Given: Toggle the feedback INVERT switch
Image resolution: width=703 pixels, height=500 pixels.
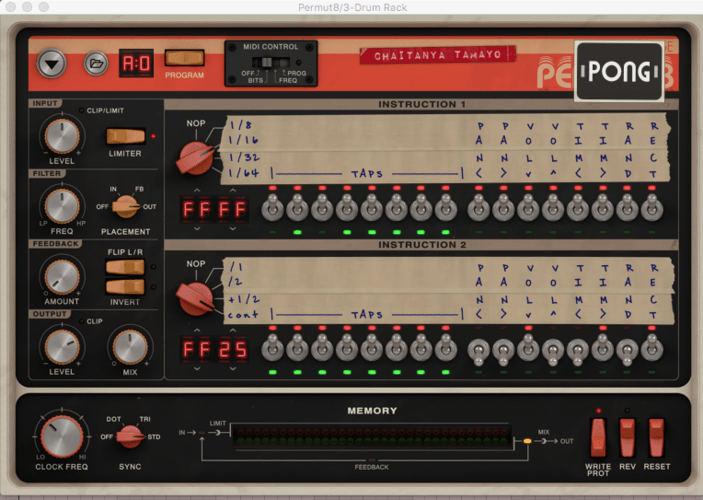Looking at the screenshot, I should tap(125, 287).
